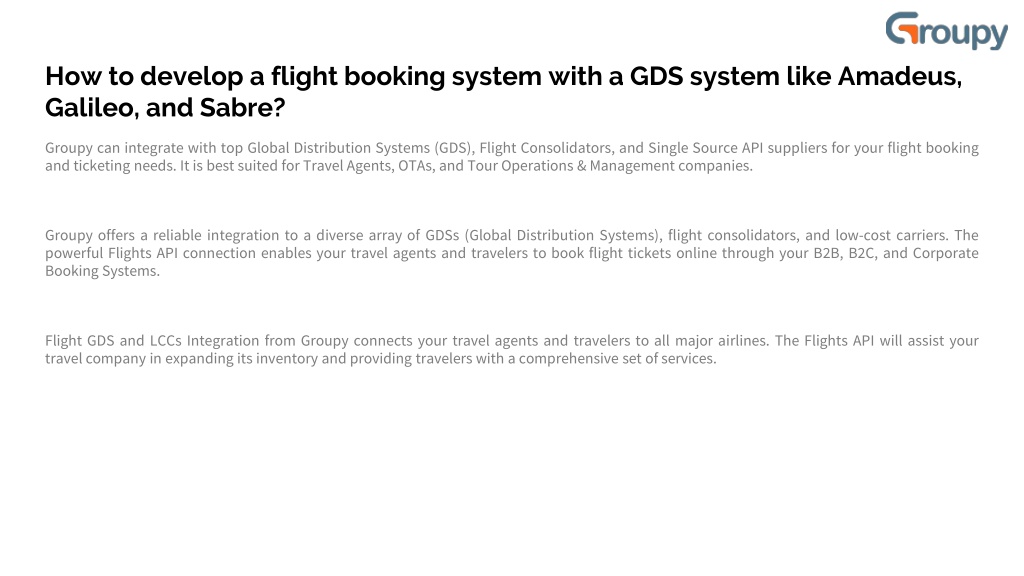Click the third paragraph starting 'Flight GDS and LCCs'
The width and height of the screenshot is (1024, 576).
pos(511,349)
